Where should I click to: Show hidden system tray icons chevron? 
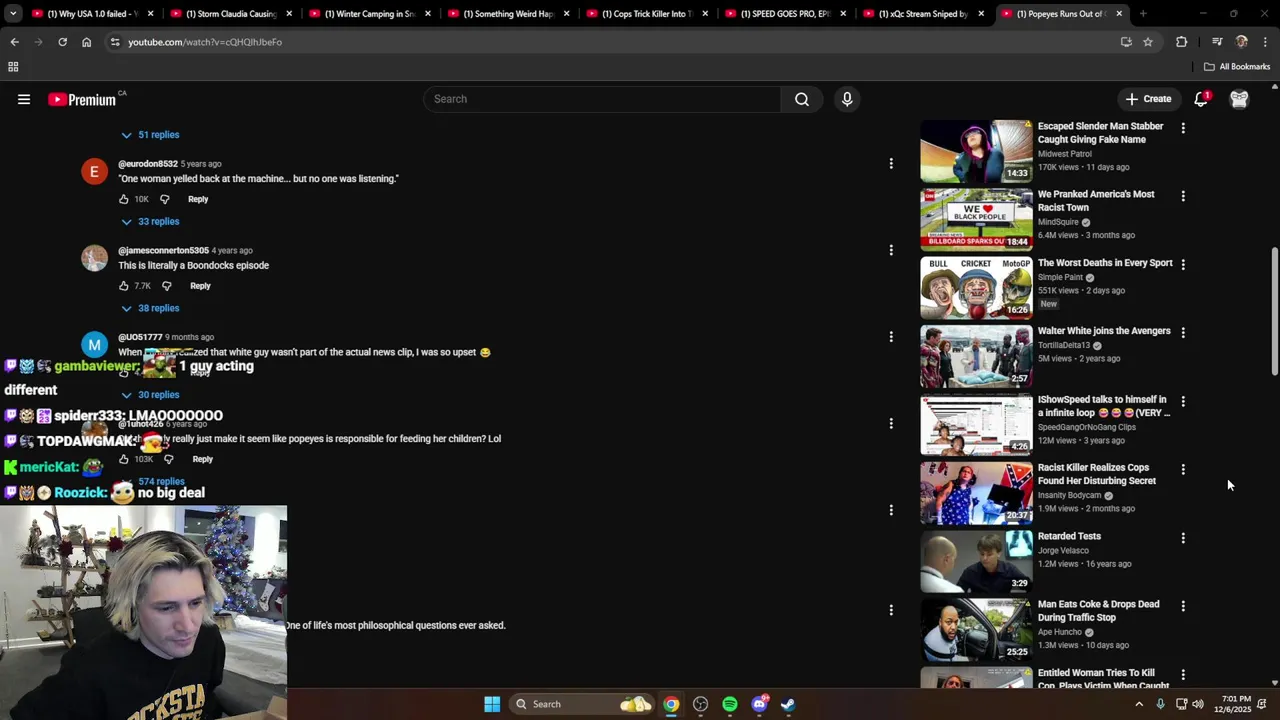click(x=1138, y=704)
